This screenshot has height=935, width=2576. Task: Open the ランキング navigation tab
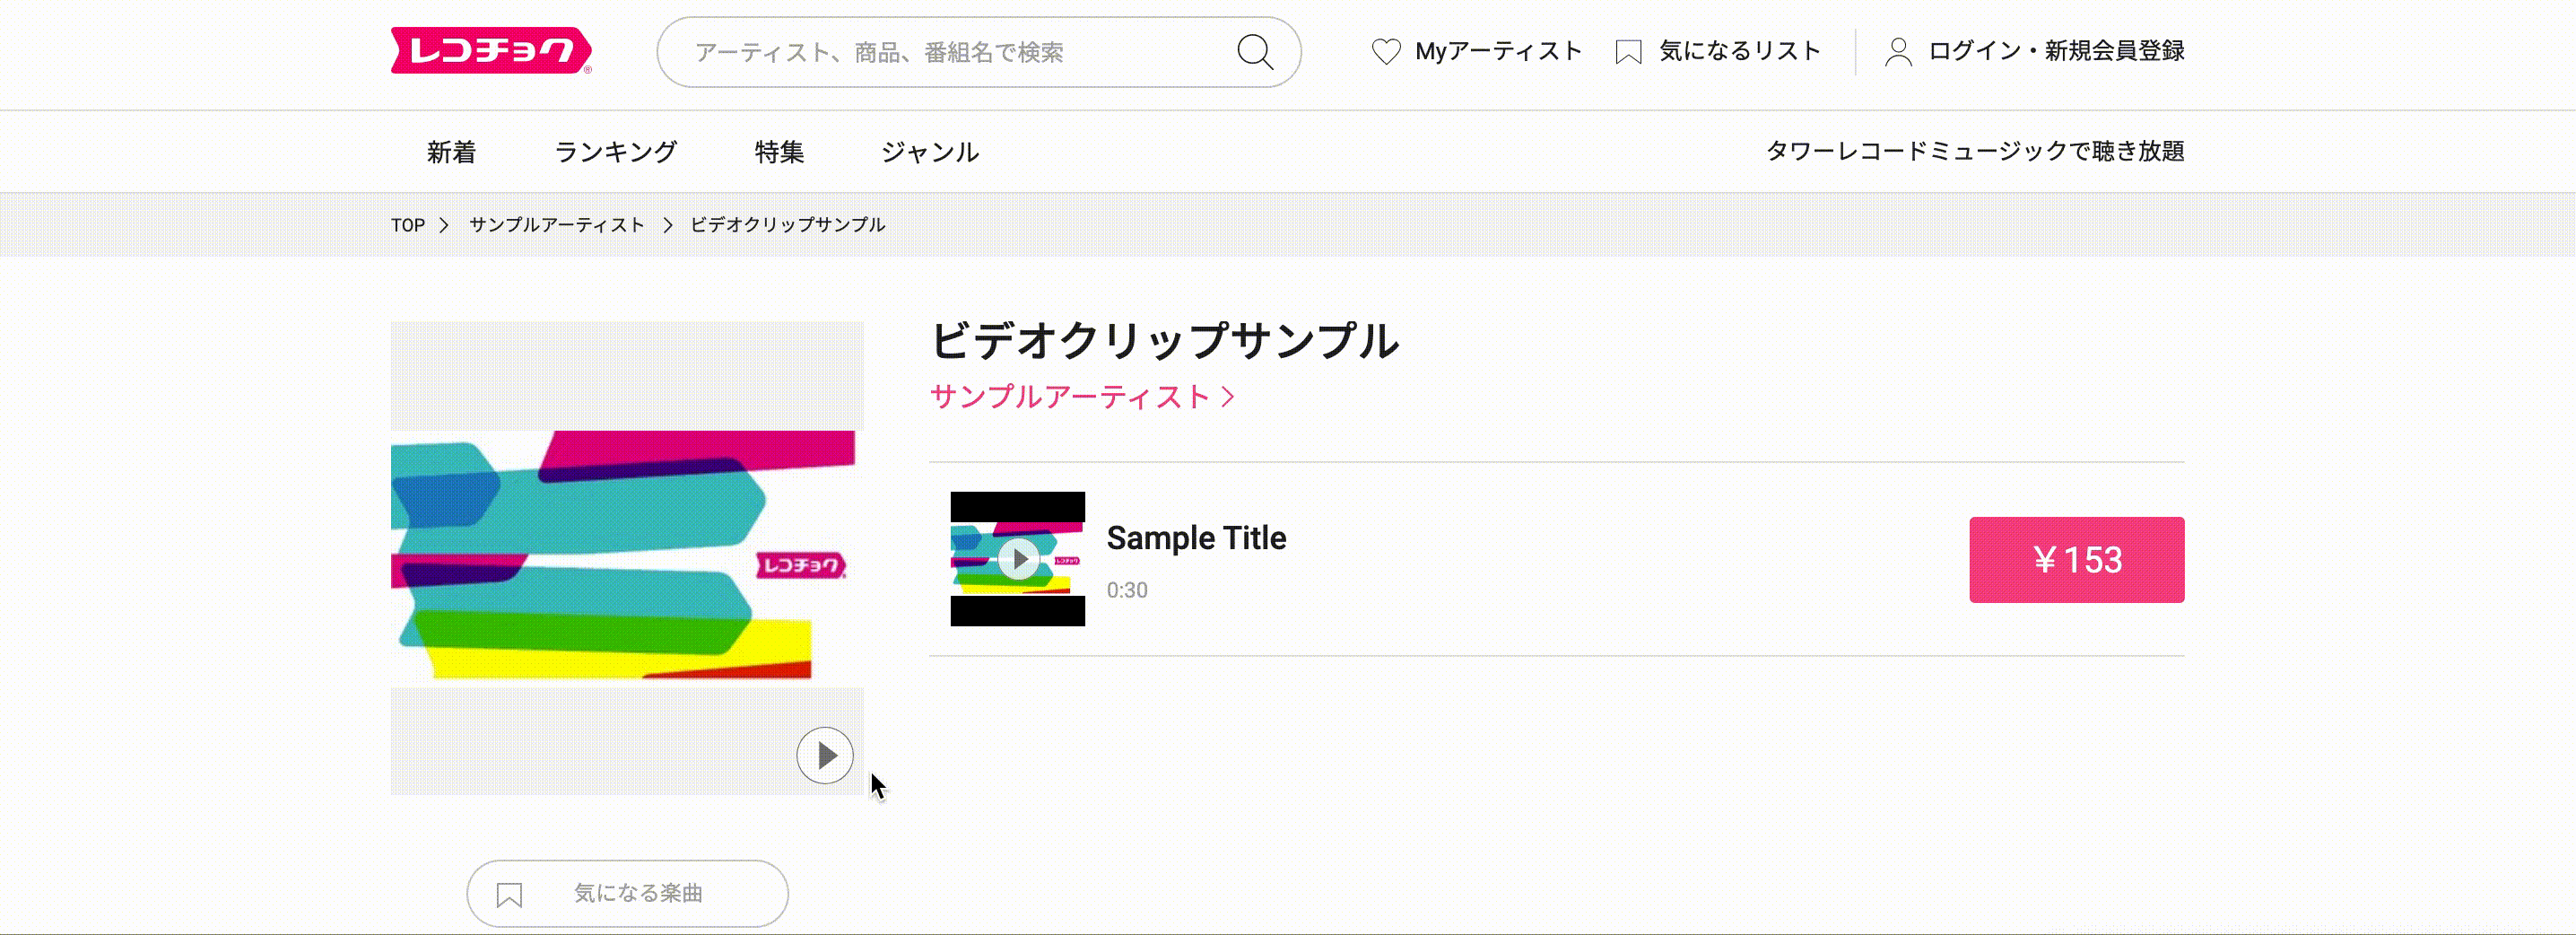click(615, 152)
